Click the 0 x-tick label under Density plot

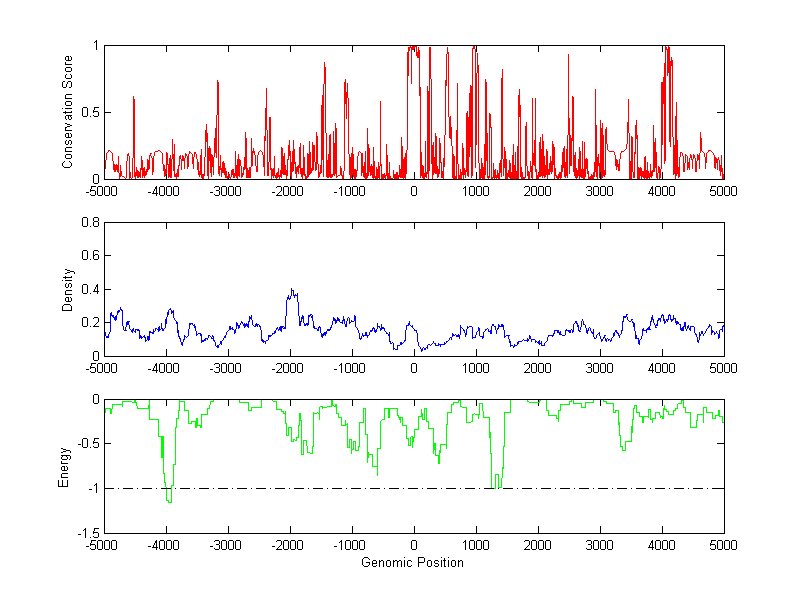point(414,368)
